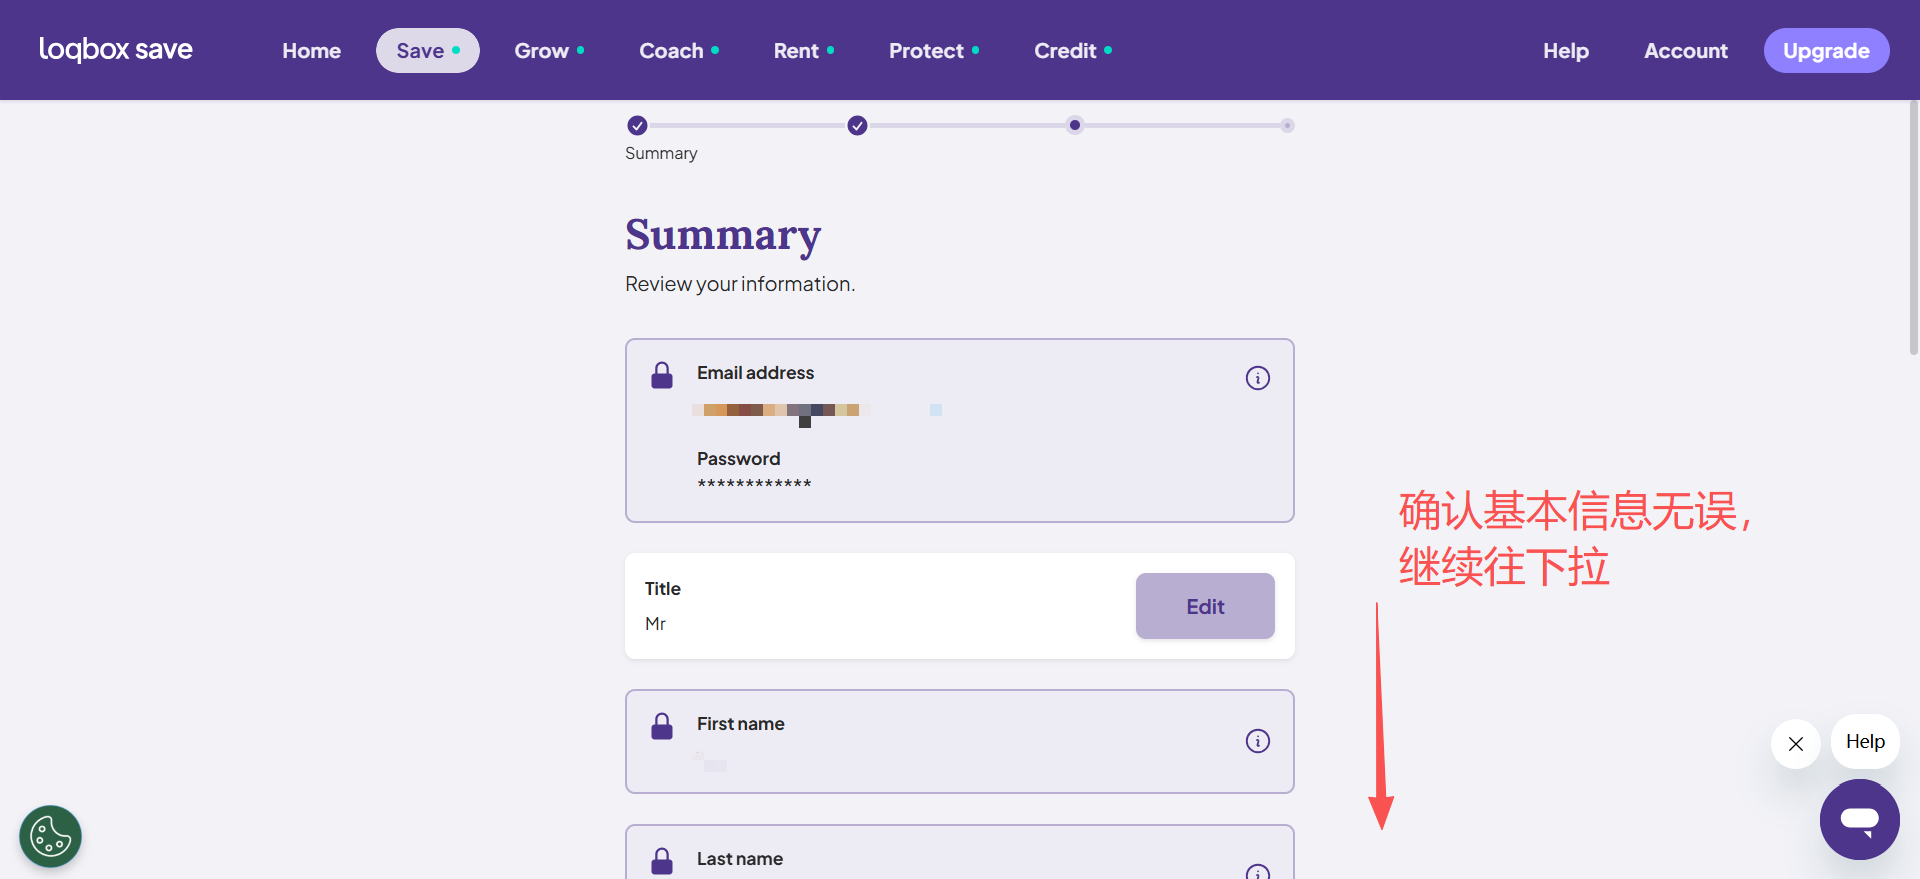Image resolution: width=1920 pixels, height=879 pixels.
Task: Click the lock icon next to Last name
Action: 662,861
